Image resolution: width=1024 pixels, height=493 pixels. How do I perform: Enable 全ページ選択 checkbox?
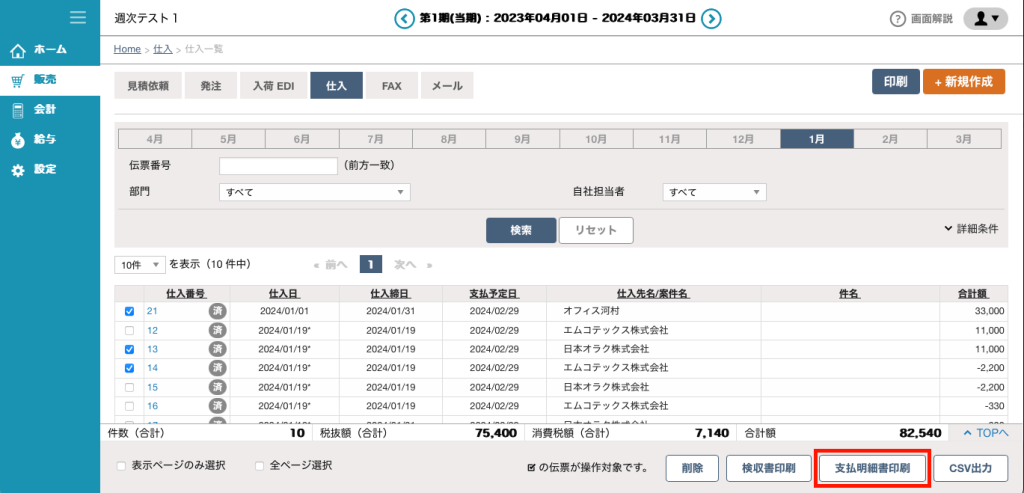(260, 466)
